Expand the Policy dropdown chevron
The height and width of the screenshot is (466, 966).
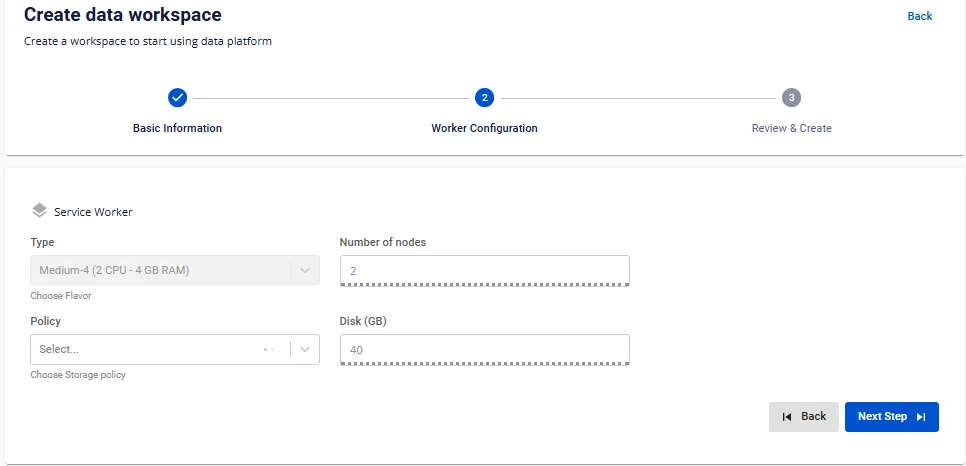coord(305,350)
